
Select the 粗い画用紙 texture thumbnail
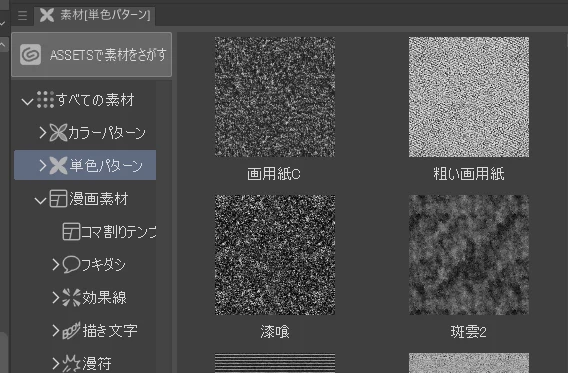tap(469, 97)
